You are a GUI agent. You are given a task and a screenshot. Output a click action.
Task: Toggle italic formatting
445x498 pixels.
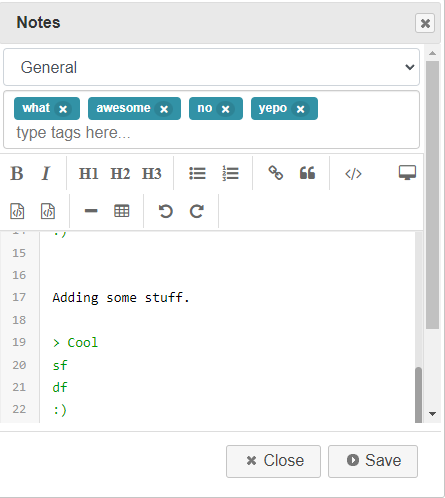click(46, 173)
